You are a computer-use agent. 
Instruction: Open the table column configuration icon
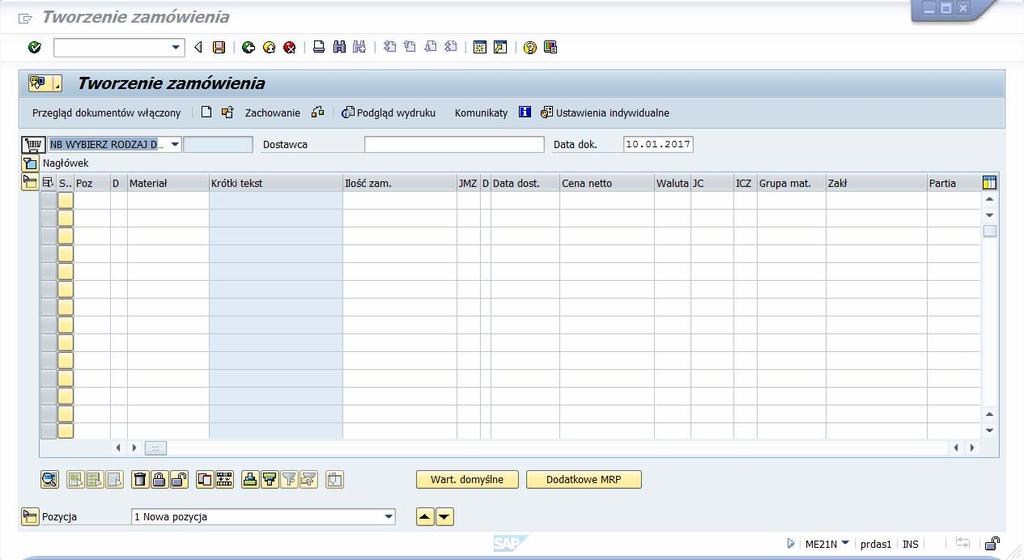click(x=989, y=183)
